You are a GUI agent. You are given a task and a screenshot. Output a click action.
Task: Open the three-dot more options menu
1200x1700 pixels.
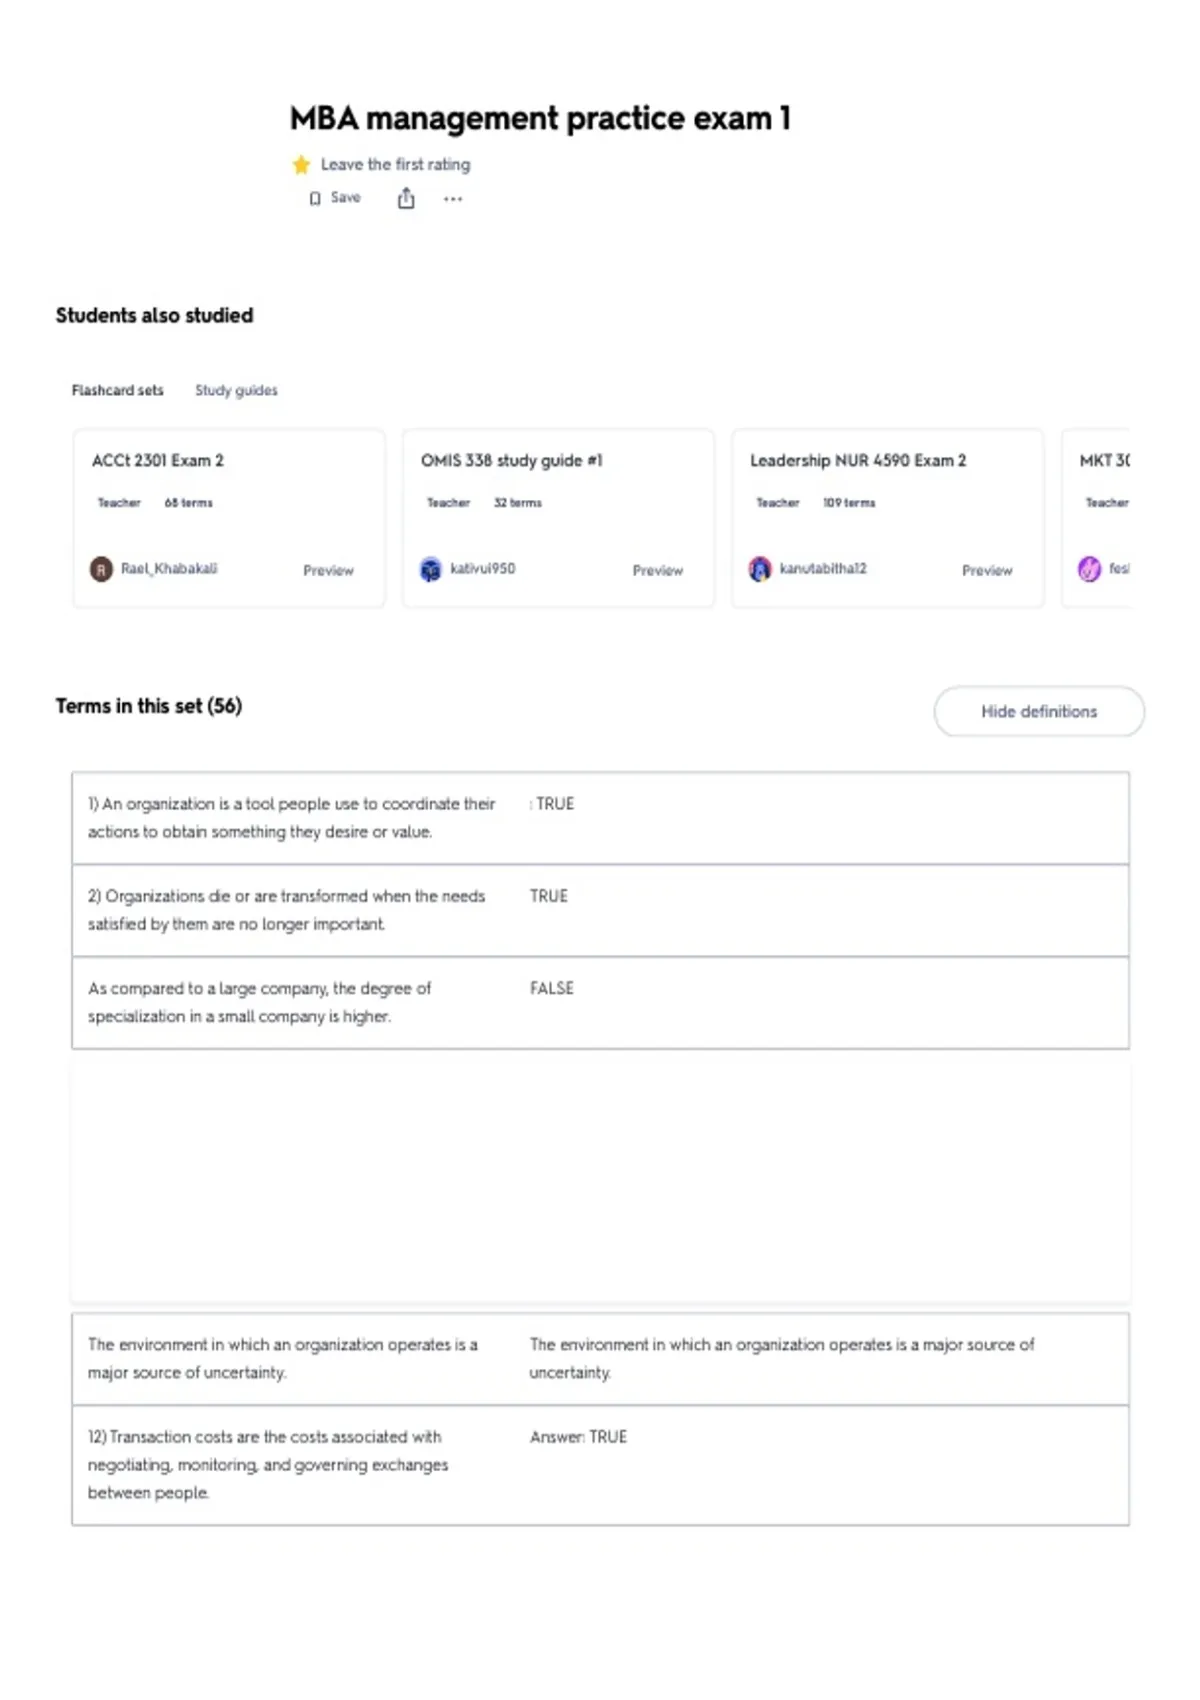click(x=453, y=199)
